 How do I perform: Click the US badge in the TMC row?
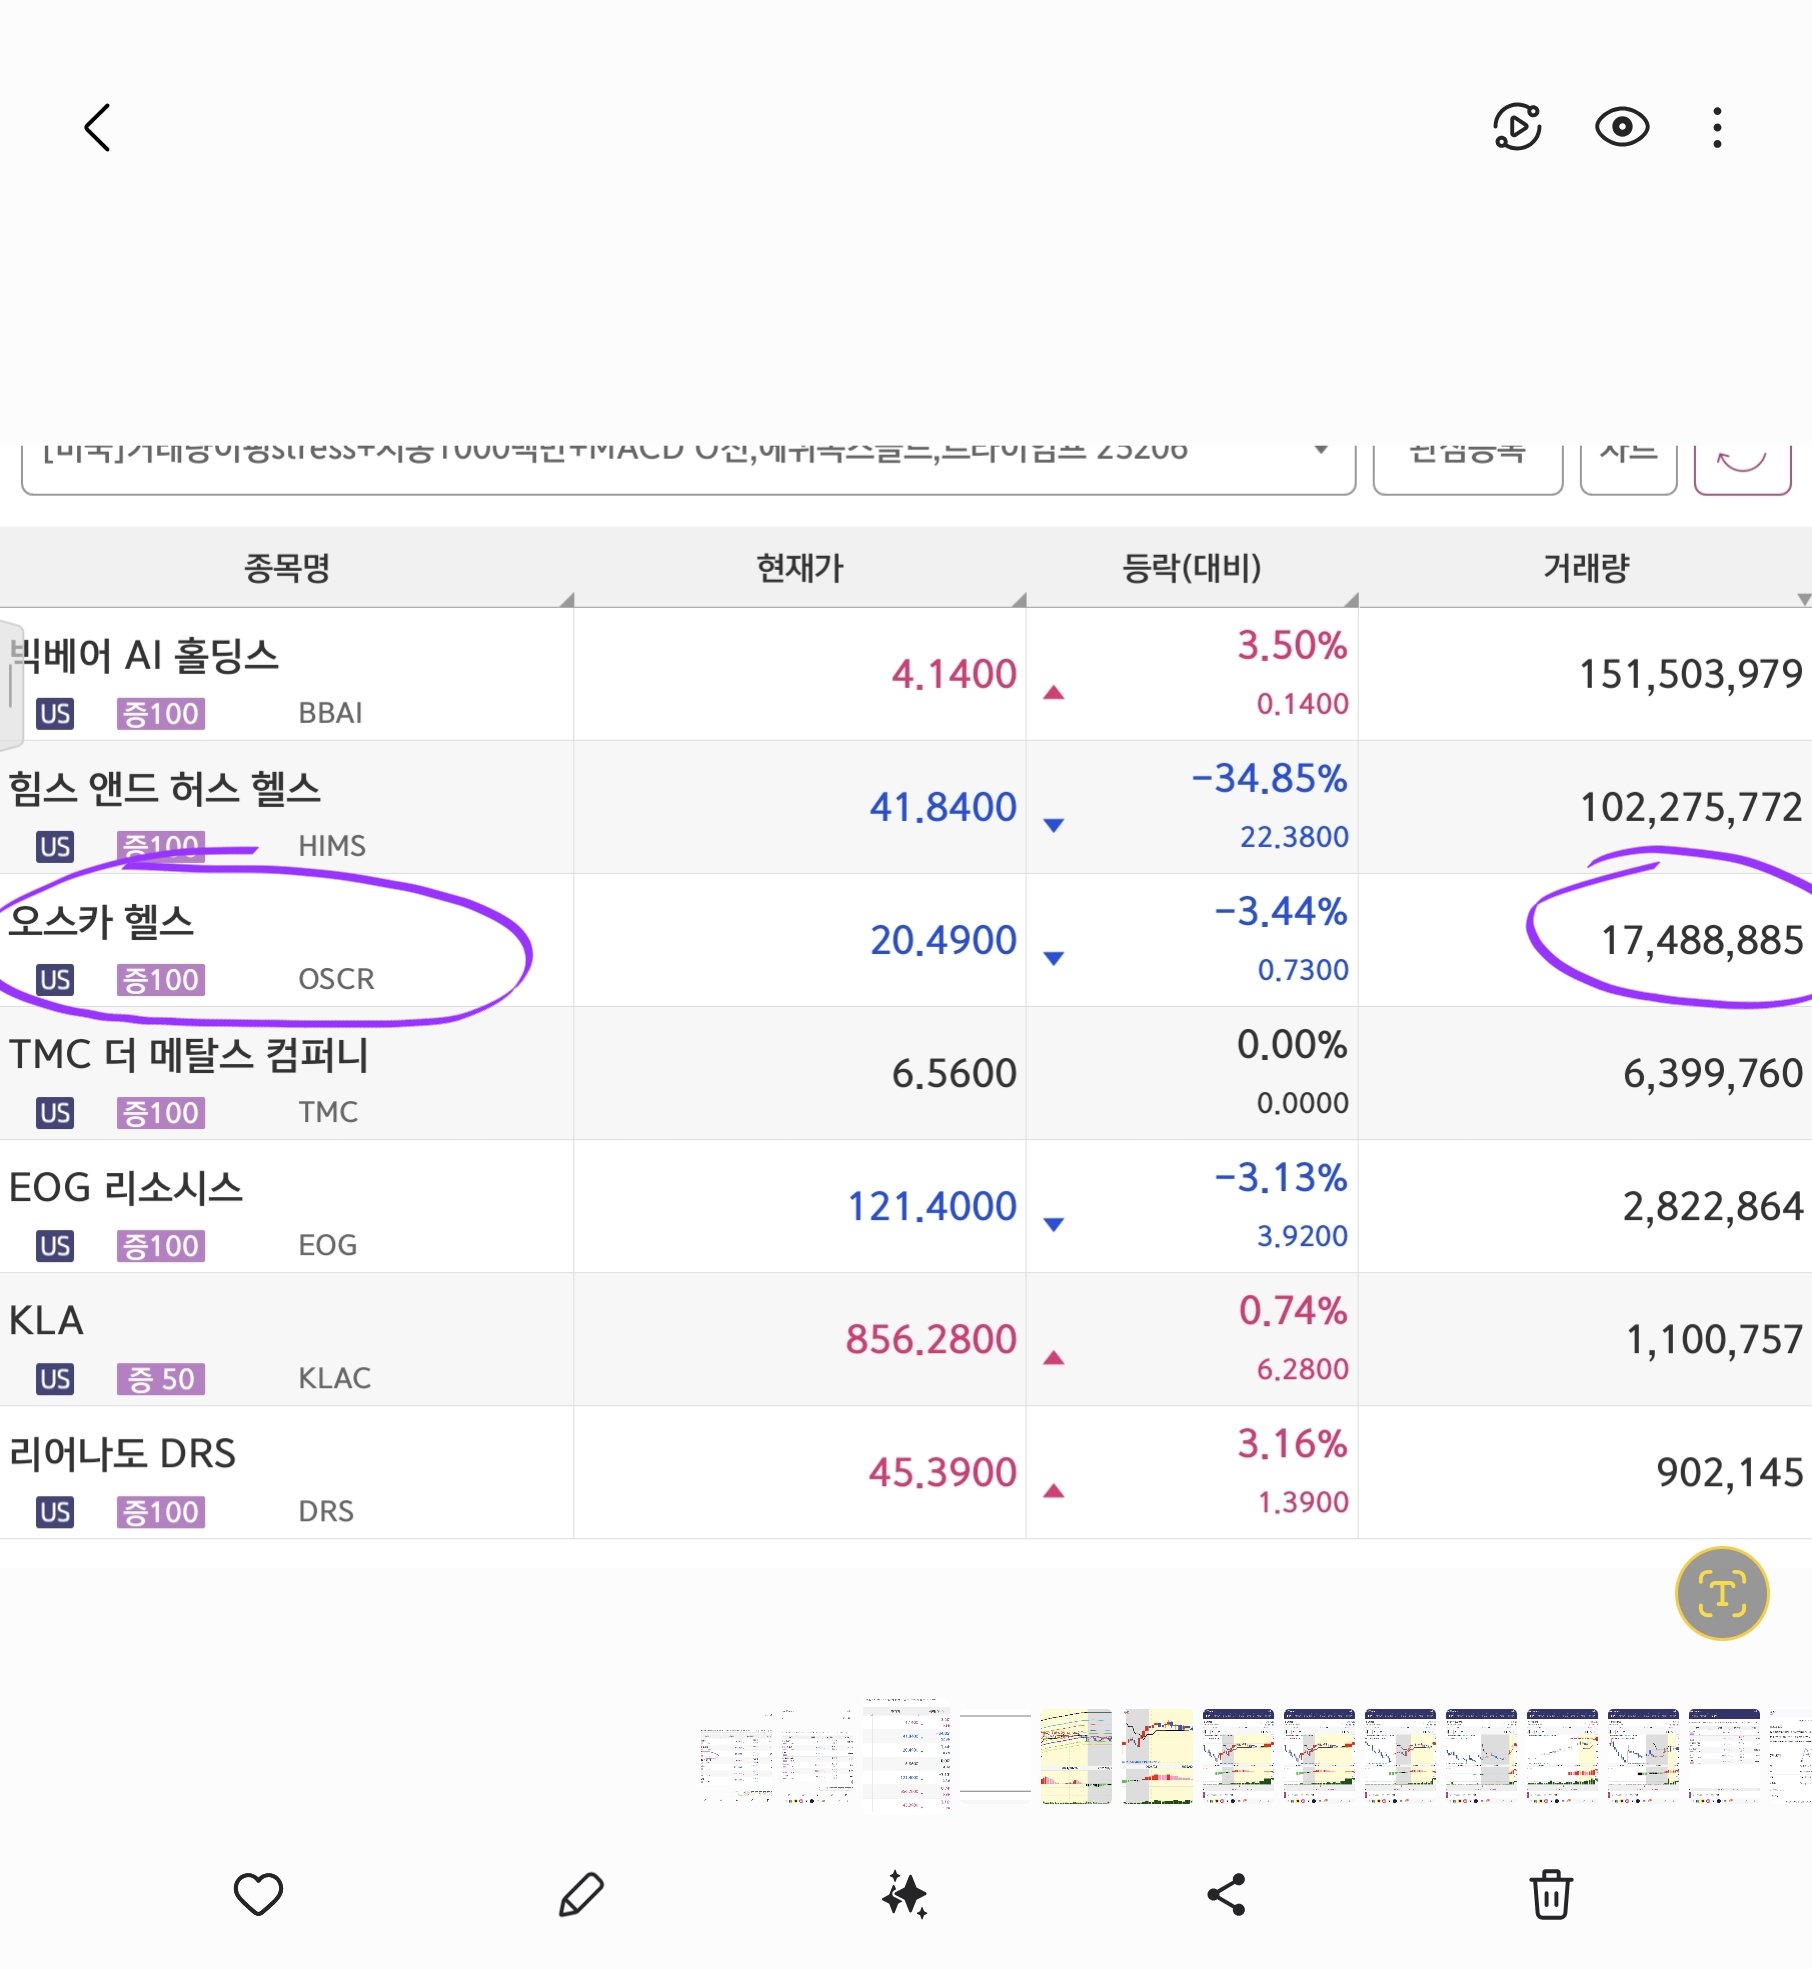coord(55,1113)
